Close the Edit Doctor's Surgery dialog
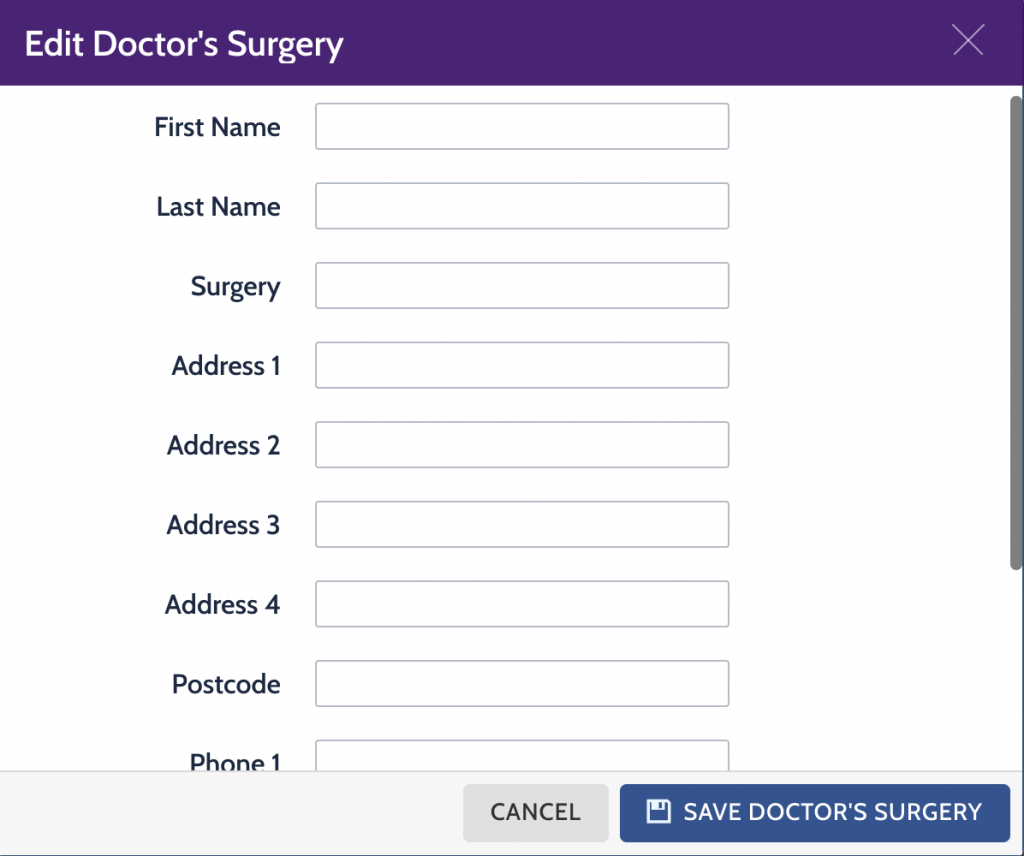The height and width of the screenshot is (856, 1024). click(968, 40)
